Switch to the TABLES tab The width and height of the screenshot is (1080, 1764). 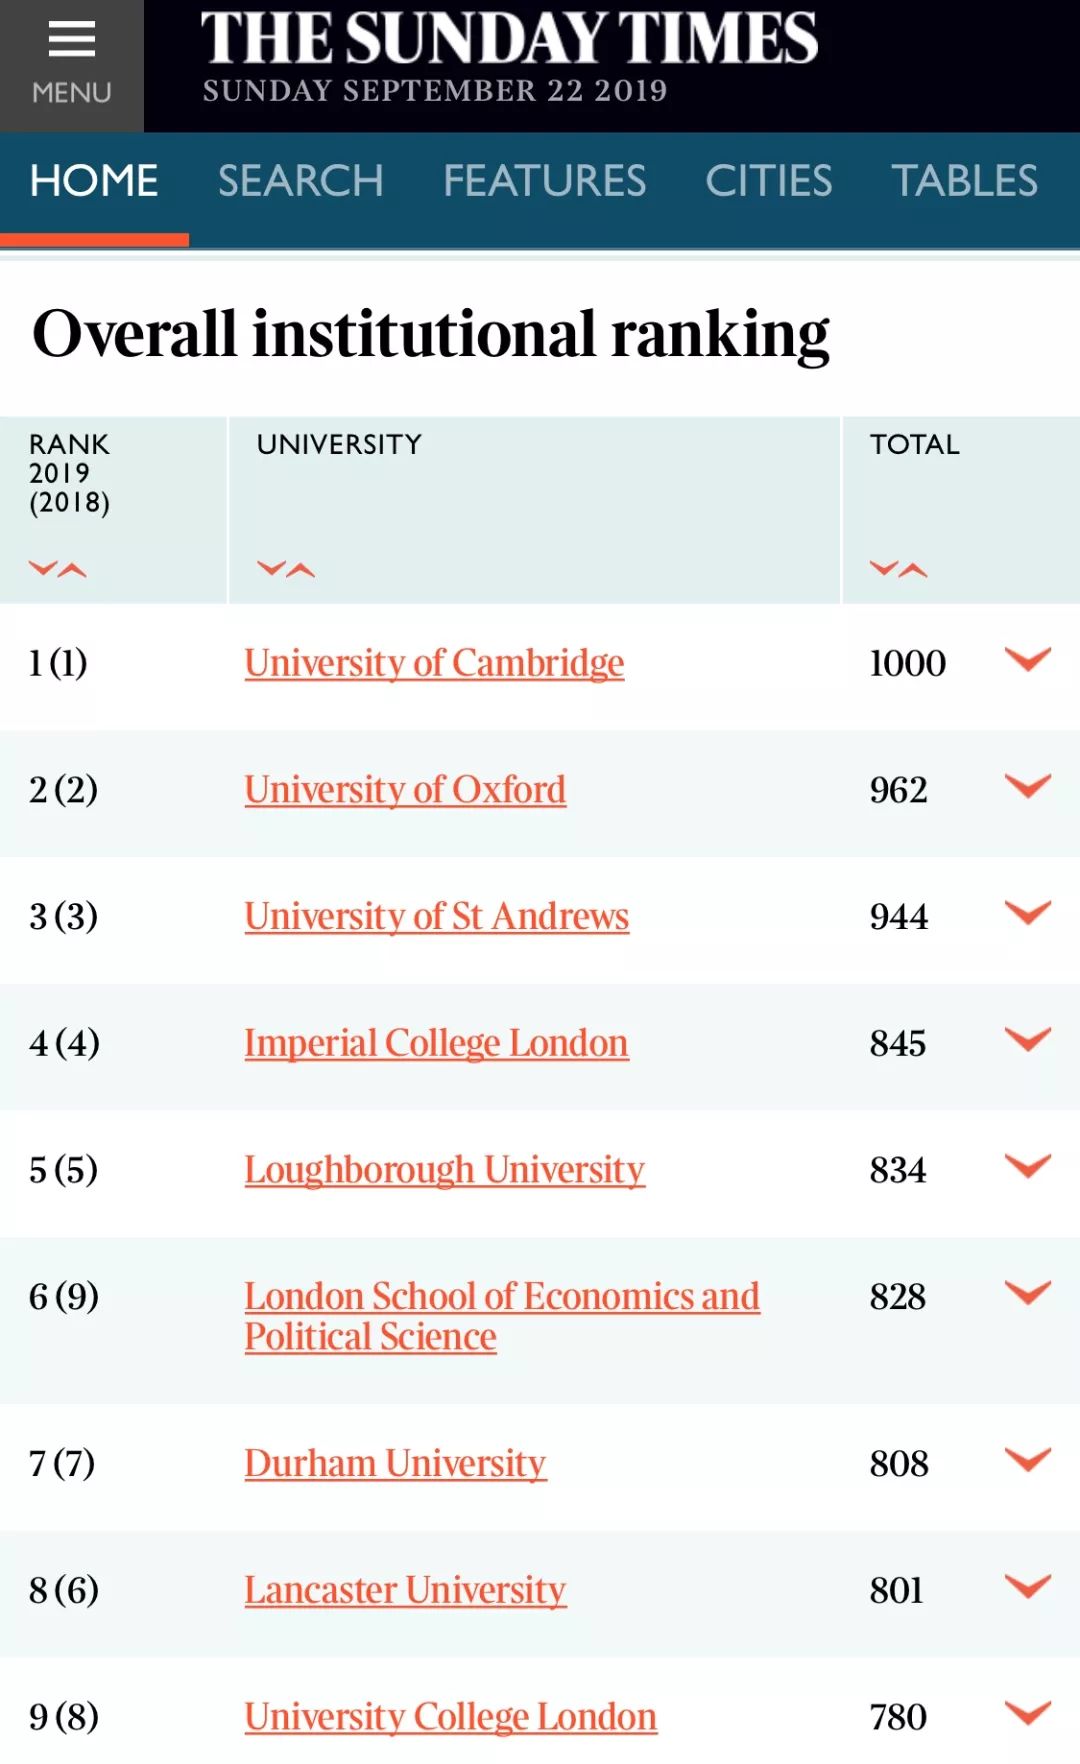[963, 182]
